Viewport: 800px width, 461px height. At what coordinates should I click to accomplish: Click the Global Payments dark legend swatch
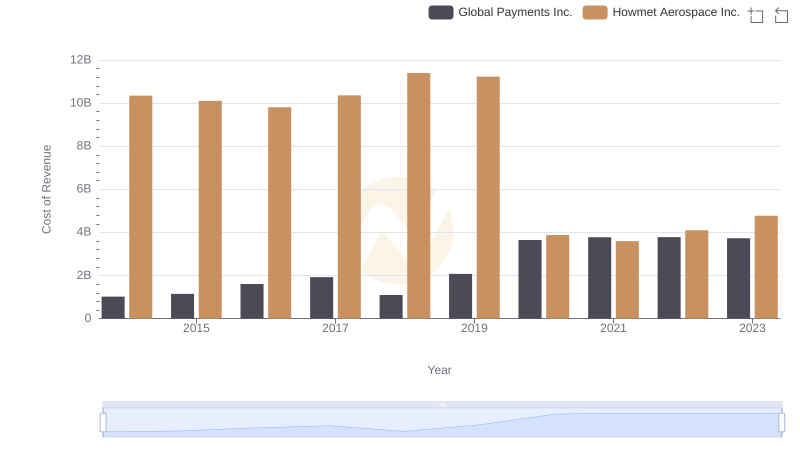pos(441,12)
